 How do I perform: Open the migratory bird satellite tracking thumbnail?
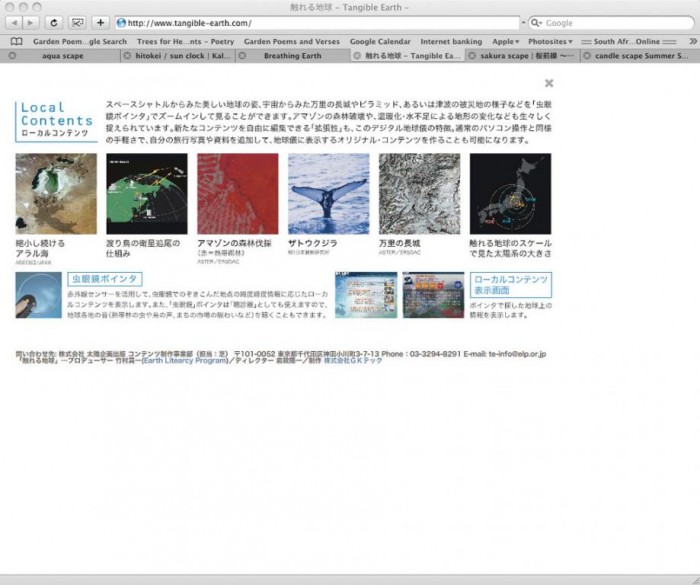pos(147,194)
